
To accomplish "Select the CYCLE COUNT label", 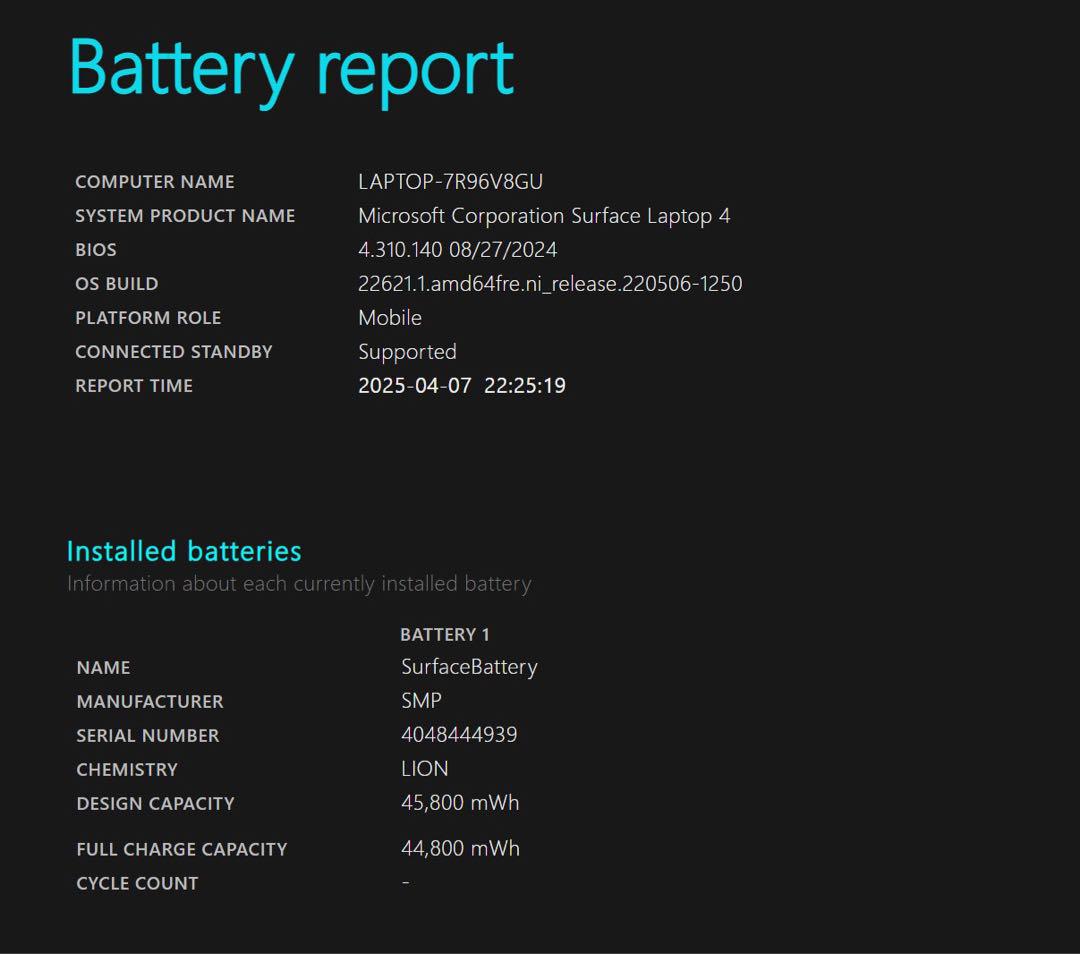I will [x=137, y=883].
